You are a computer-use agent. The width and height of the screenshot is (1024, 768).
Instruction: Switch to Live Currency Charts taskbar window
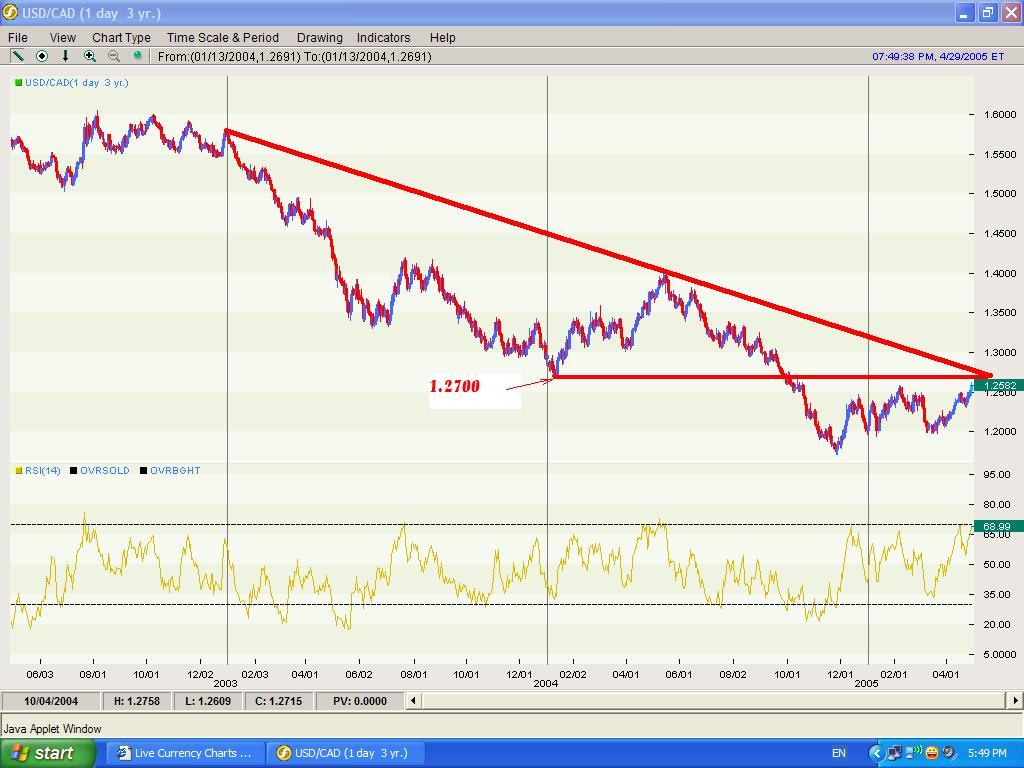click(185, 753)
